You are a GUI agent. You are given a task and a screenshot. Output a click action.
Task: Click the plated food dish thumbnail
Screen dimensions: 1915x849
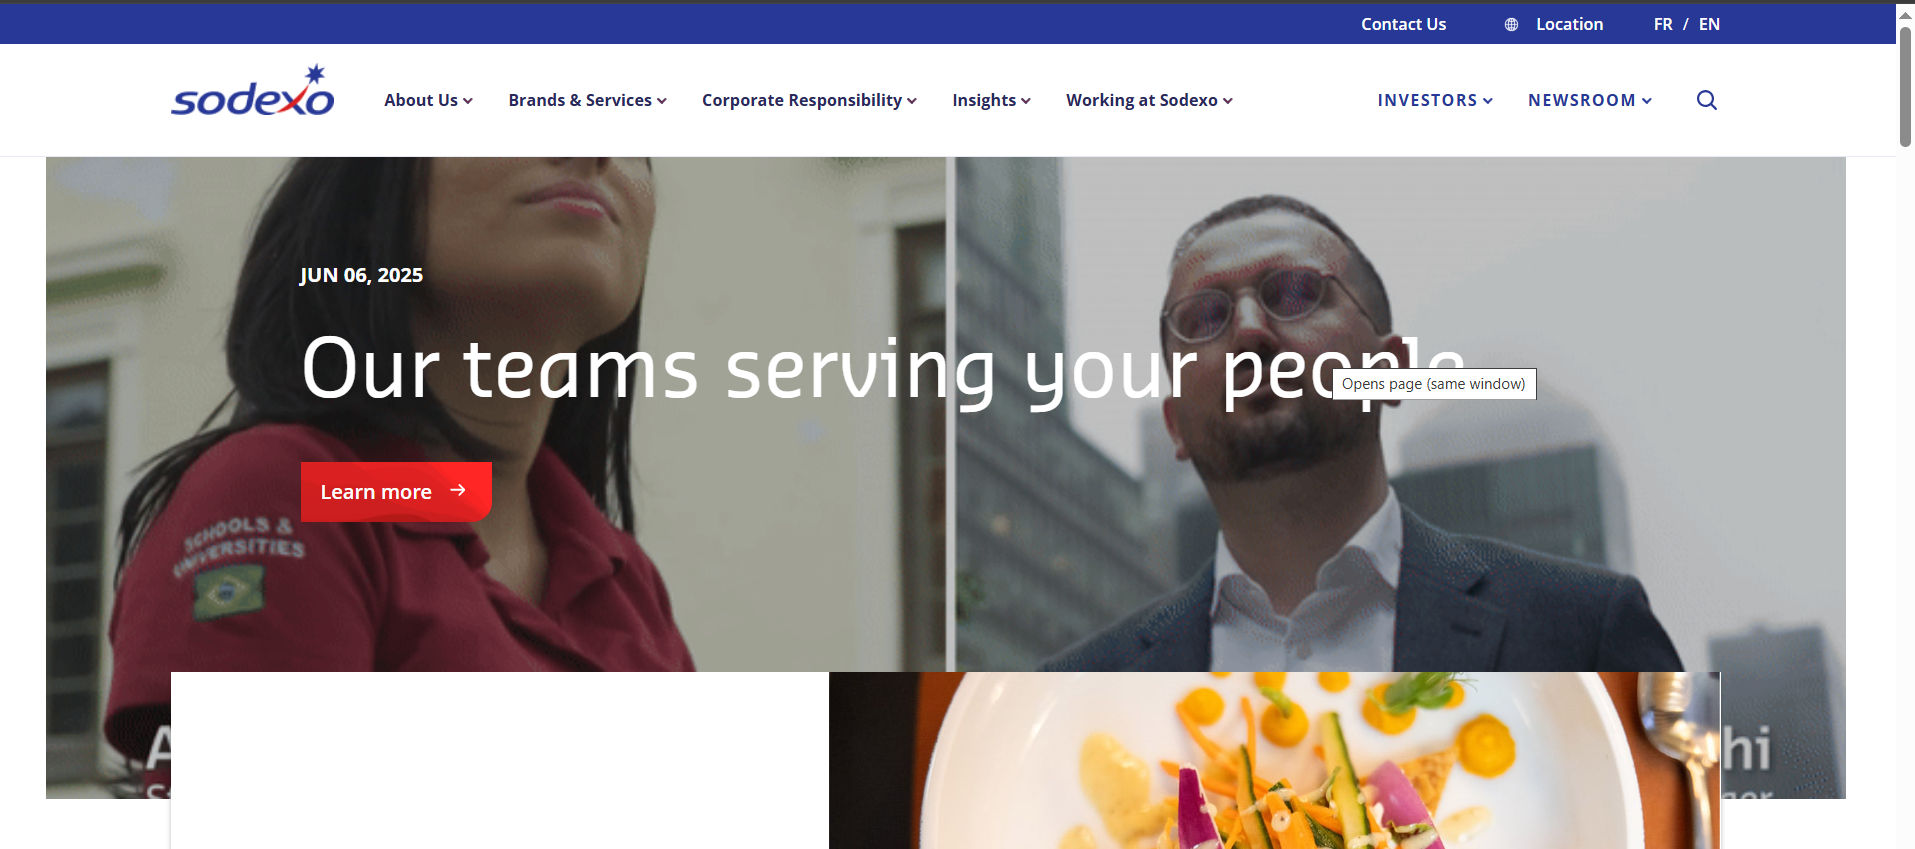click(1274, 760)
